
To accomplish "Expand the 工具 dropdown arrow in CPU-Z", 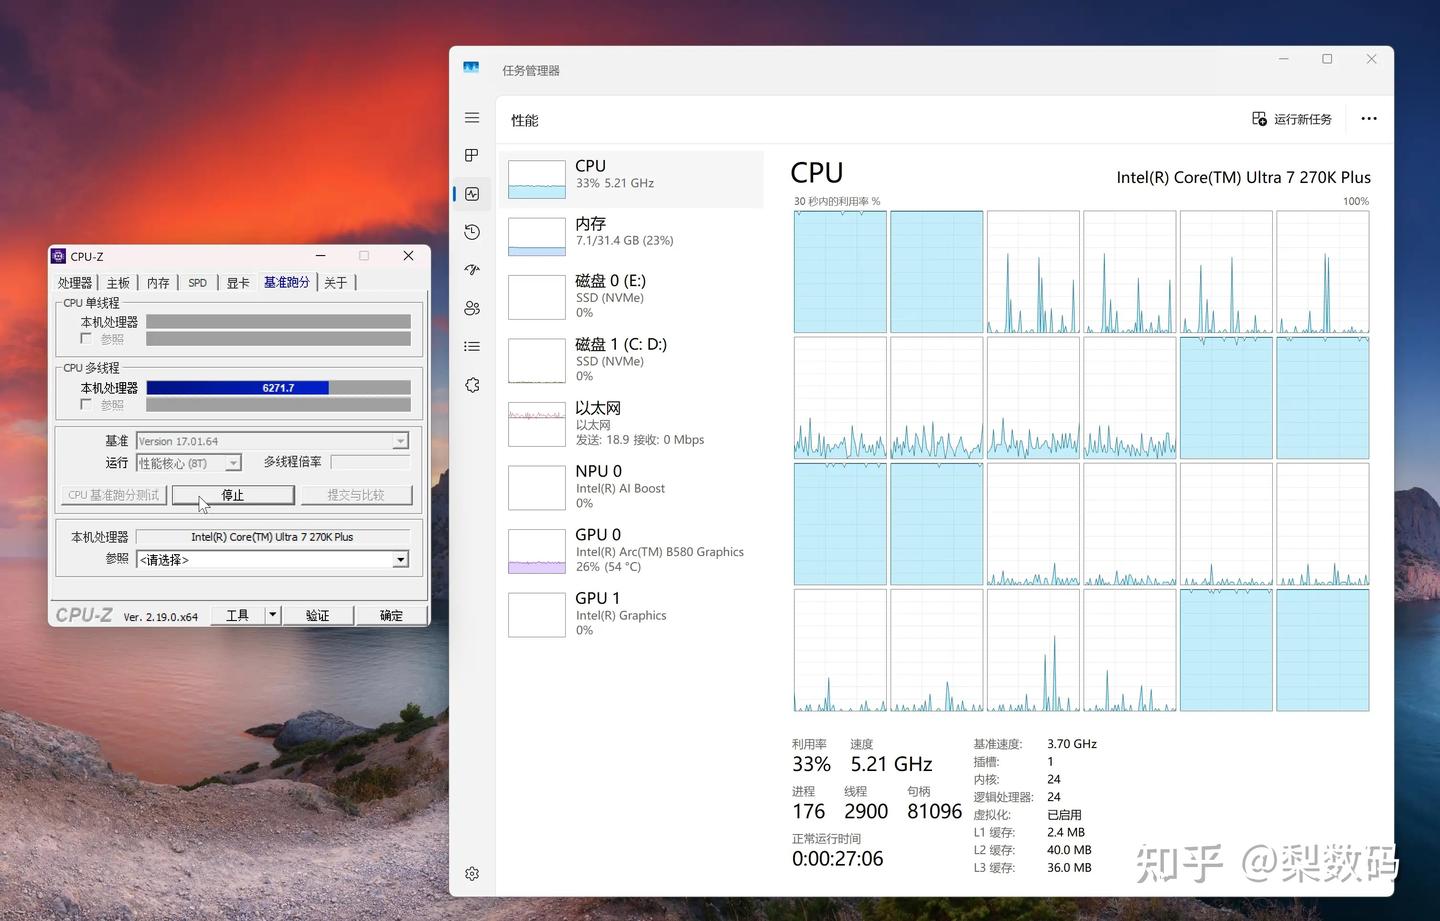I will tap(272, 615).
